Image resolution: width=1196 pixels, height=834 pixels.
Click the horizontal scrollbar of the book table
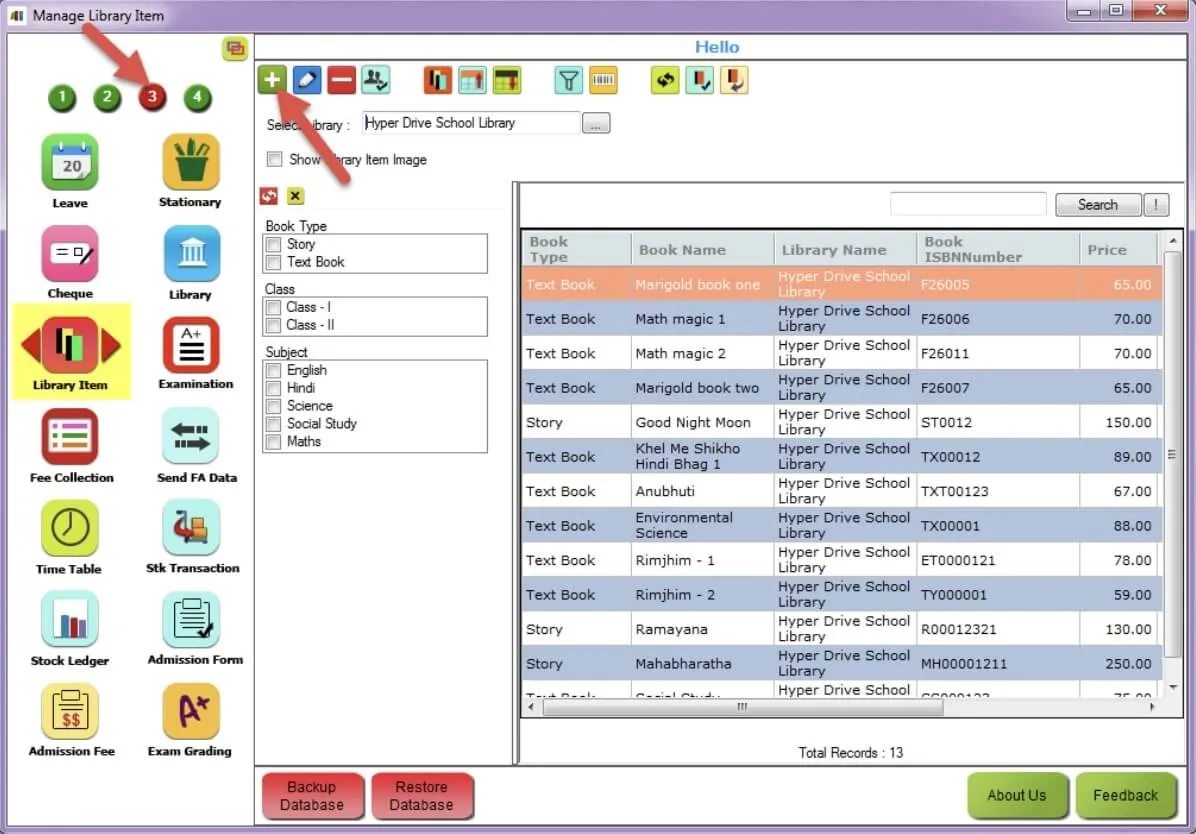click(742, 707)
